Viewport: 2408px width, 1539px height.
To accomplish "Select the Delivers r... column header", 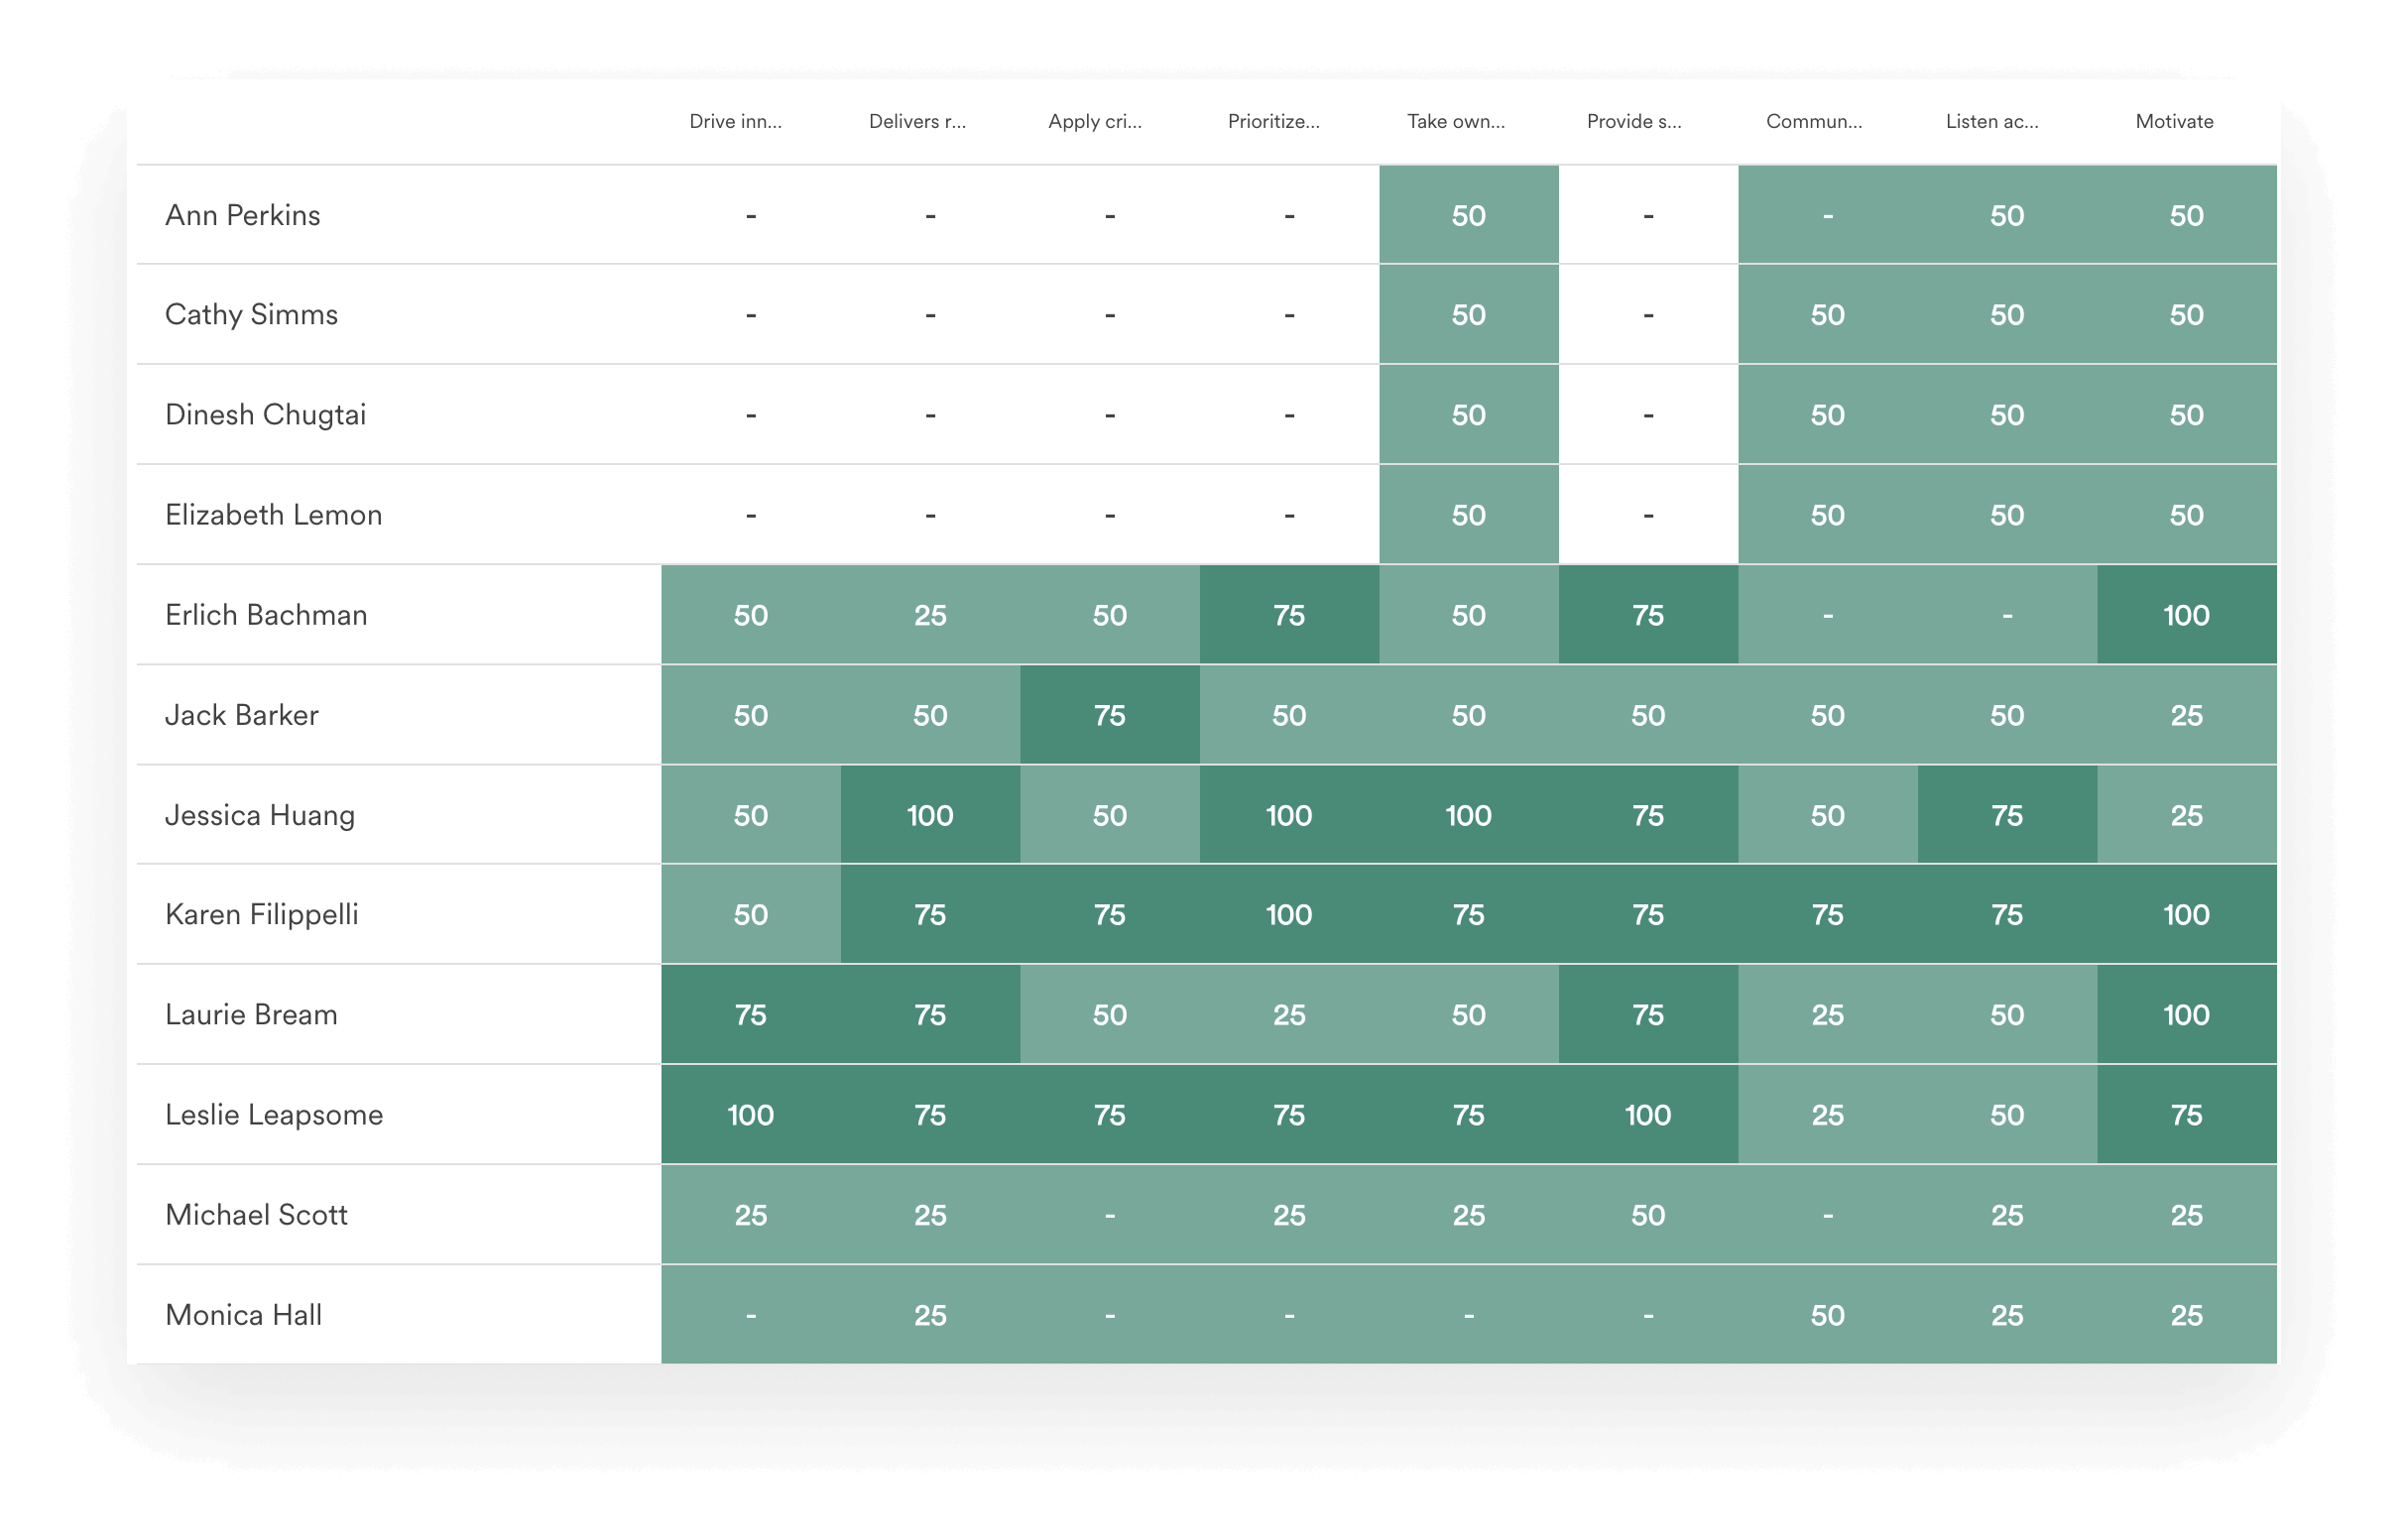I will coord(916,121).
